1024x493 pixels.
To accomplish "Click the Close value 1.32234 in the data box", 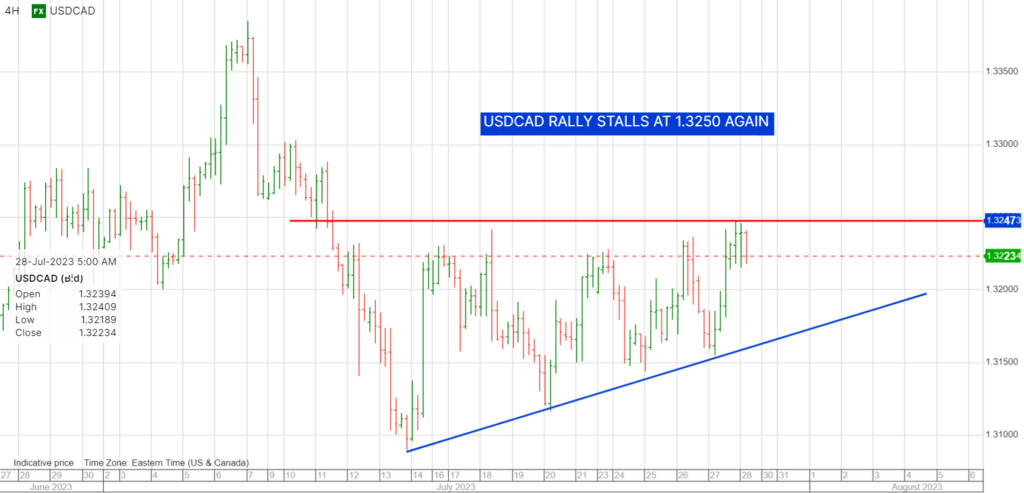I will (98, 332).
